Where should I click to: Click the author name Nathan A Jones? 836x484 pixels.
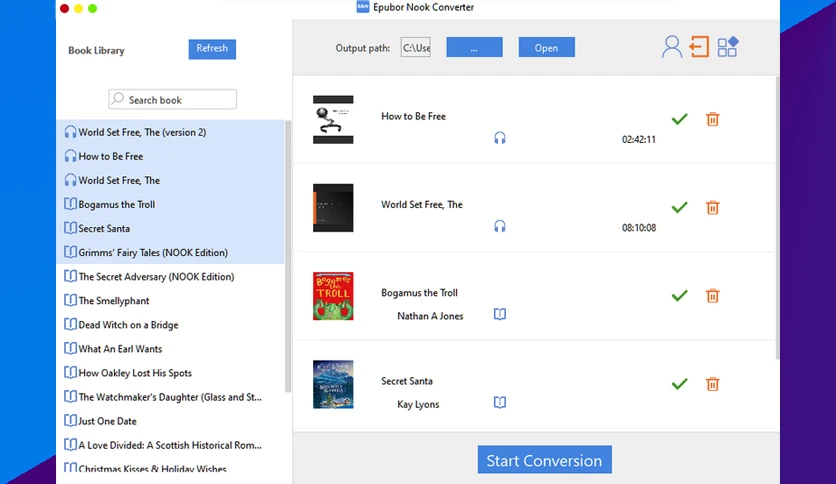pos(430,316)
